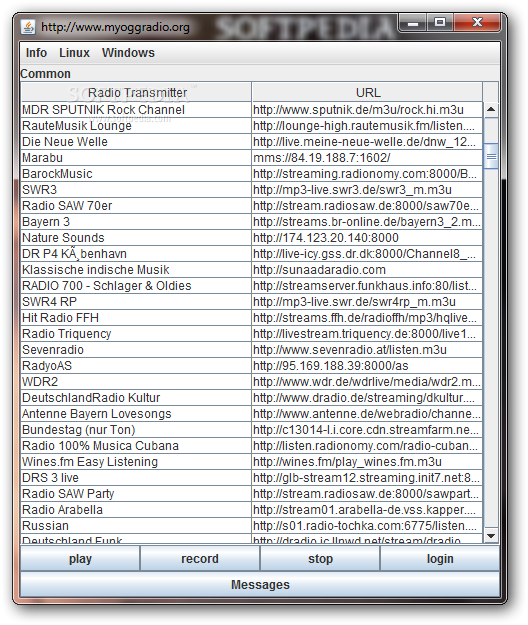Viewport: 528px width, 625px height.
Task: Close the myoggradio window
Action: (x=477, y=23)
